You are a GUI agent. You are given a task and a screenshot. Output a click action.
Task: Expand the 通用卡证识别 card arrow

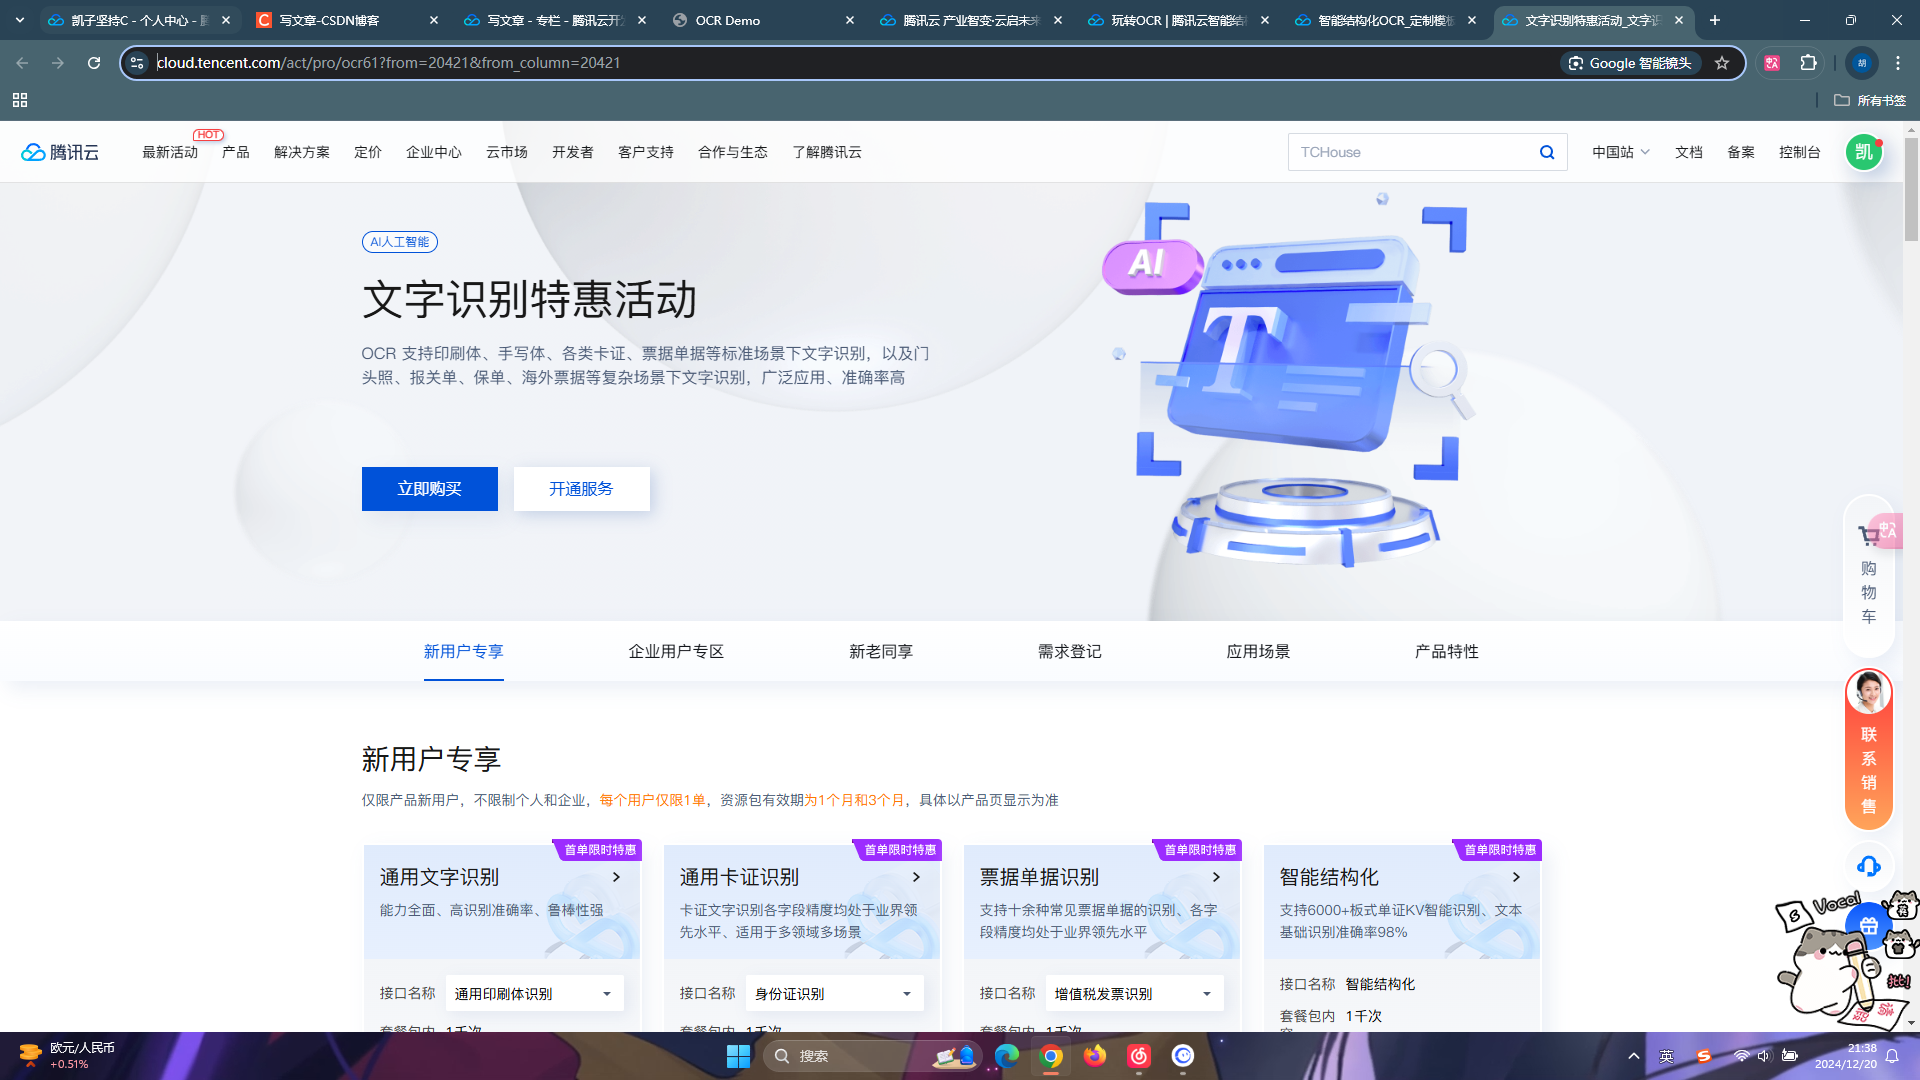coord(917,877)
